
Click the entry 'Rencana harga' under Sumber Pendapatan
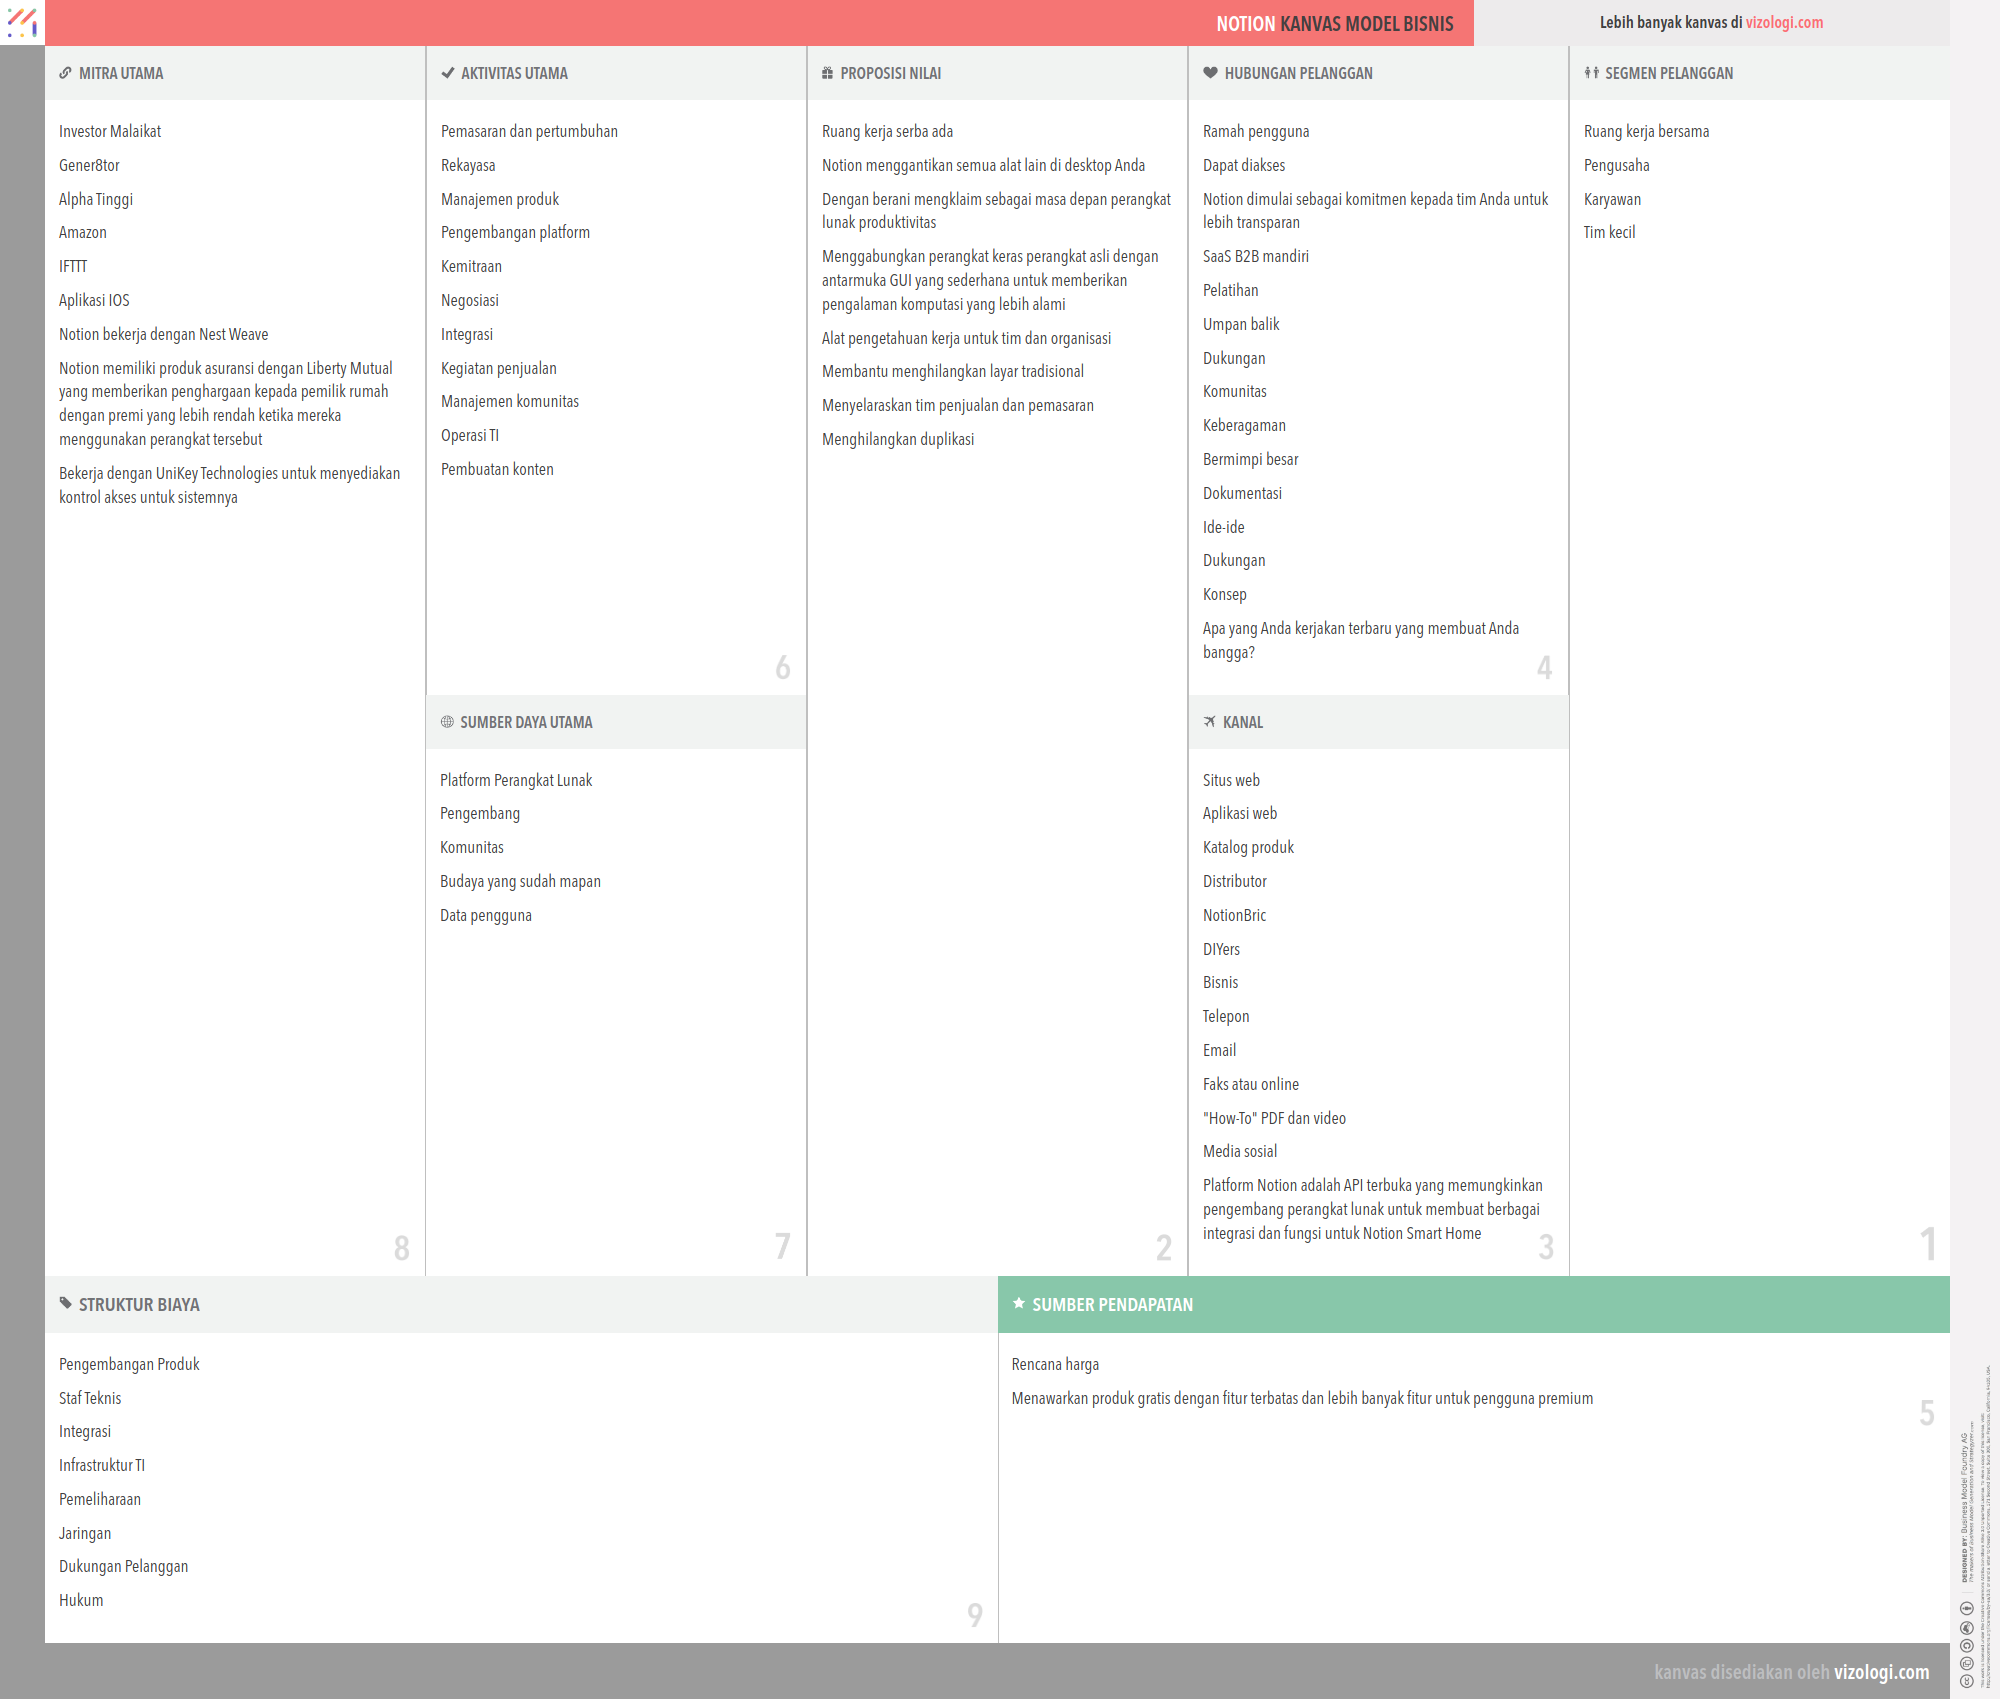tap(1054, 1363)
